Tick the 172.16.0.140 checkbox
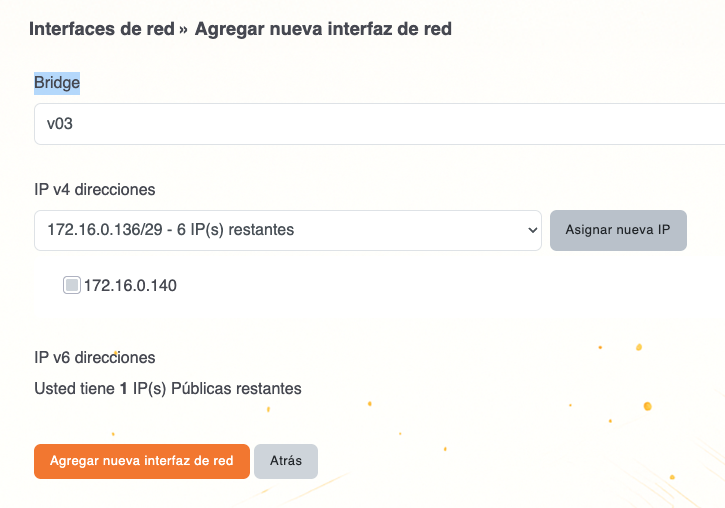 point(72,286)
